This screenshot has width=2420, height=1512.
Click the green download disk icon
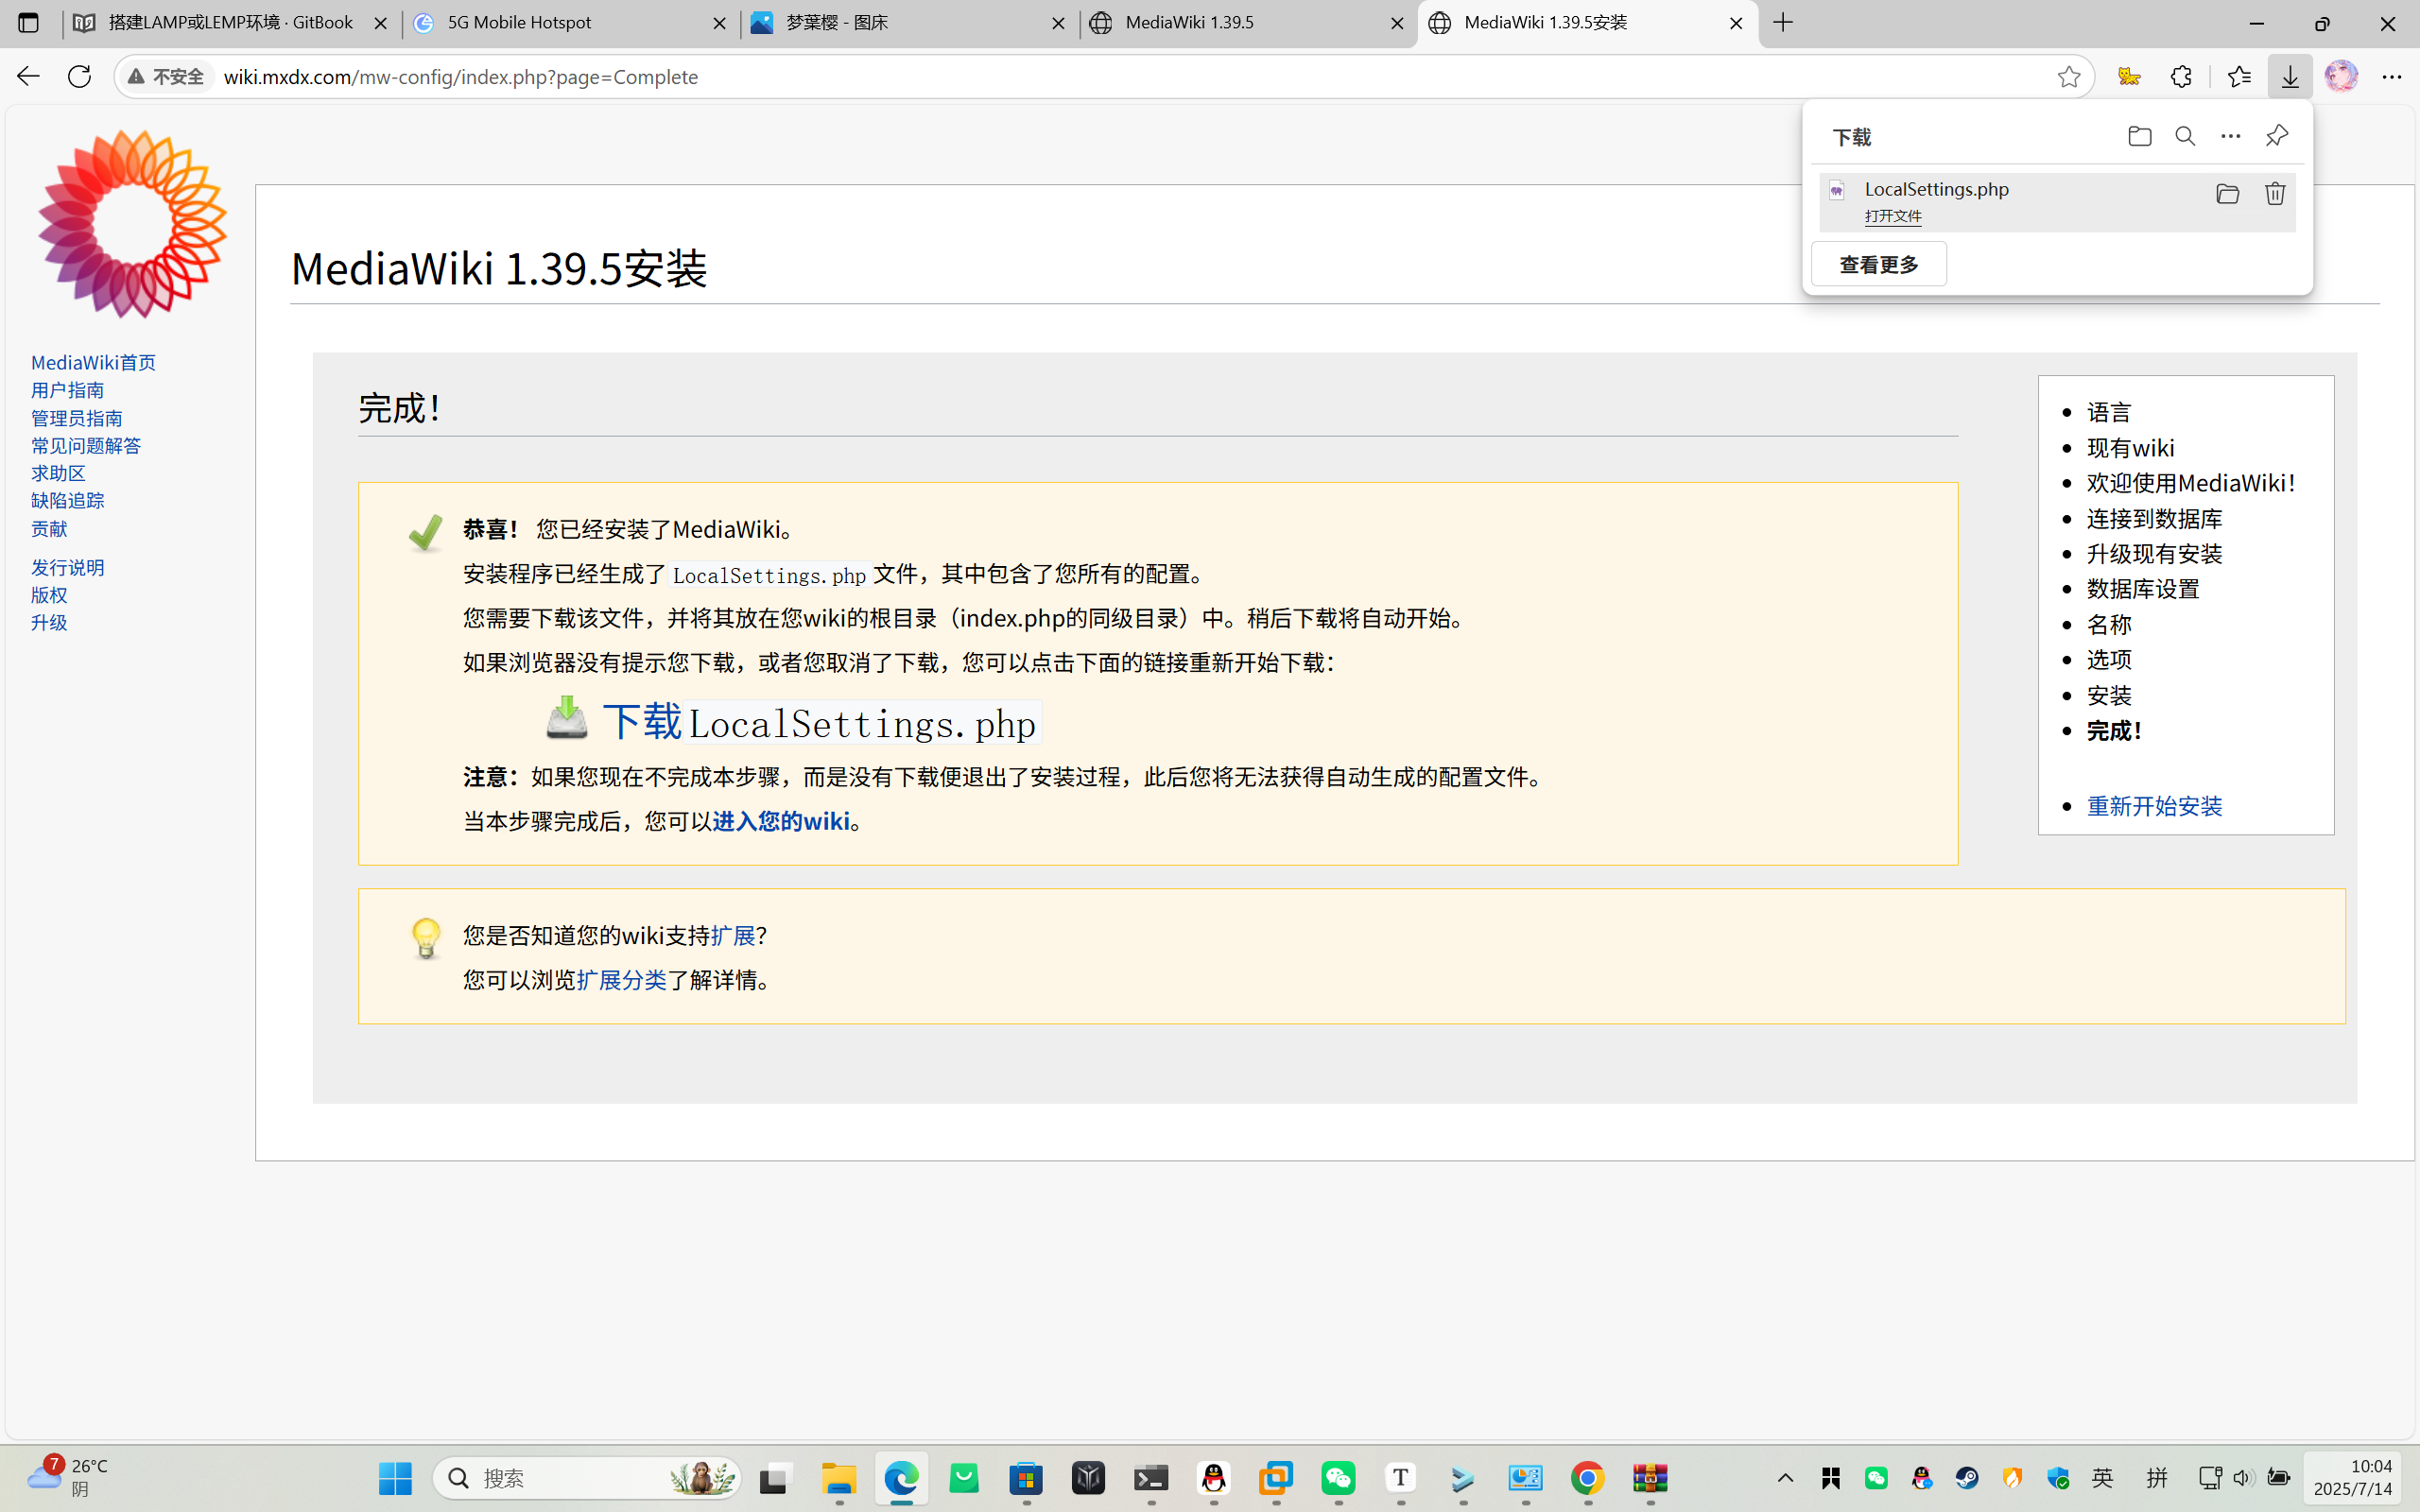pyautogui.click(x=567, y=718)
